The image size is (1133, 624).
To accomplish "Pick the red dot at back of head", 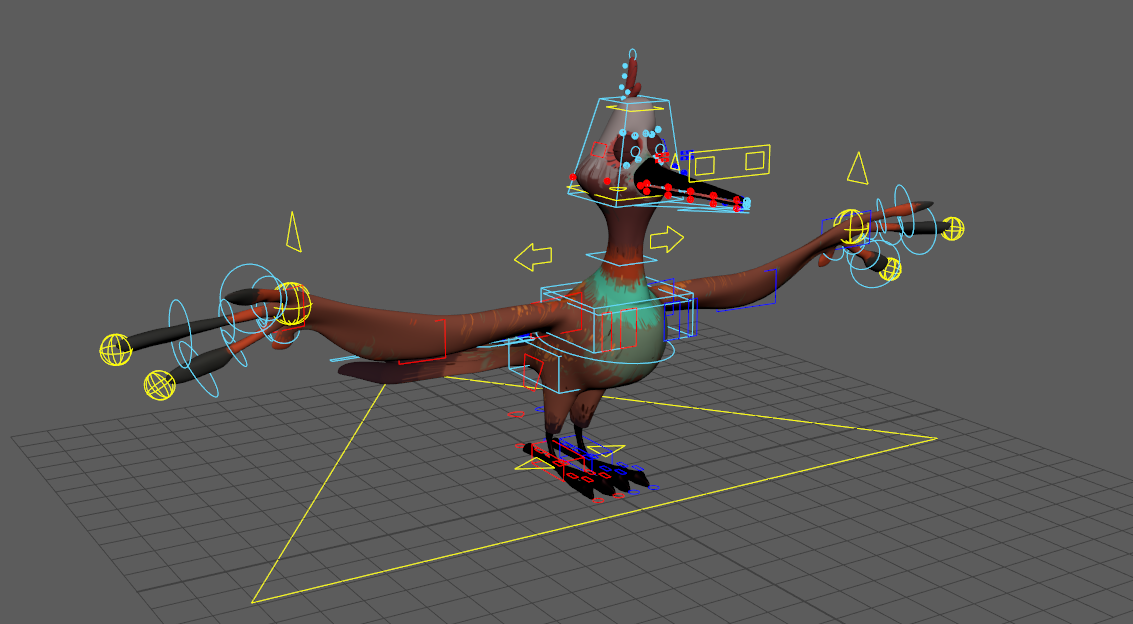I will pyautogui.click(x=573, y=177).
